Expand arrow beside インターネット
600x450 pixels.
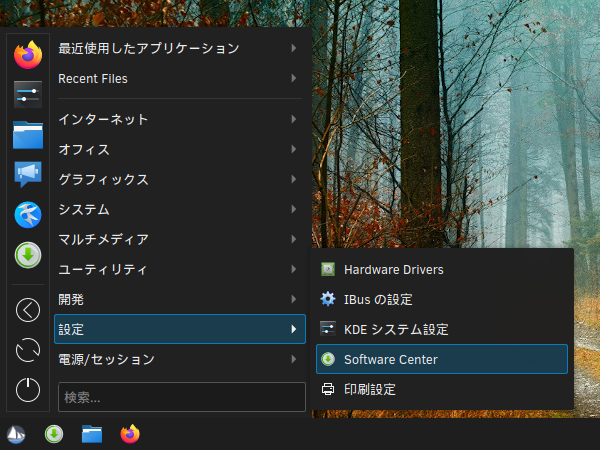coord(293,119)
